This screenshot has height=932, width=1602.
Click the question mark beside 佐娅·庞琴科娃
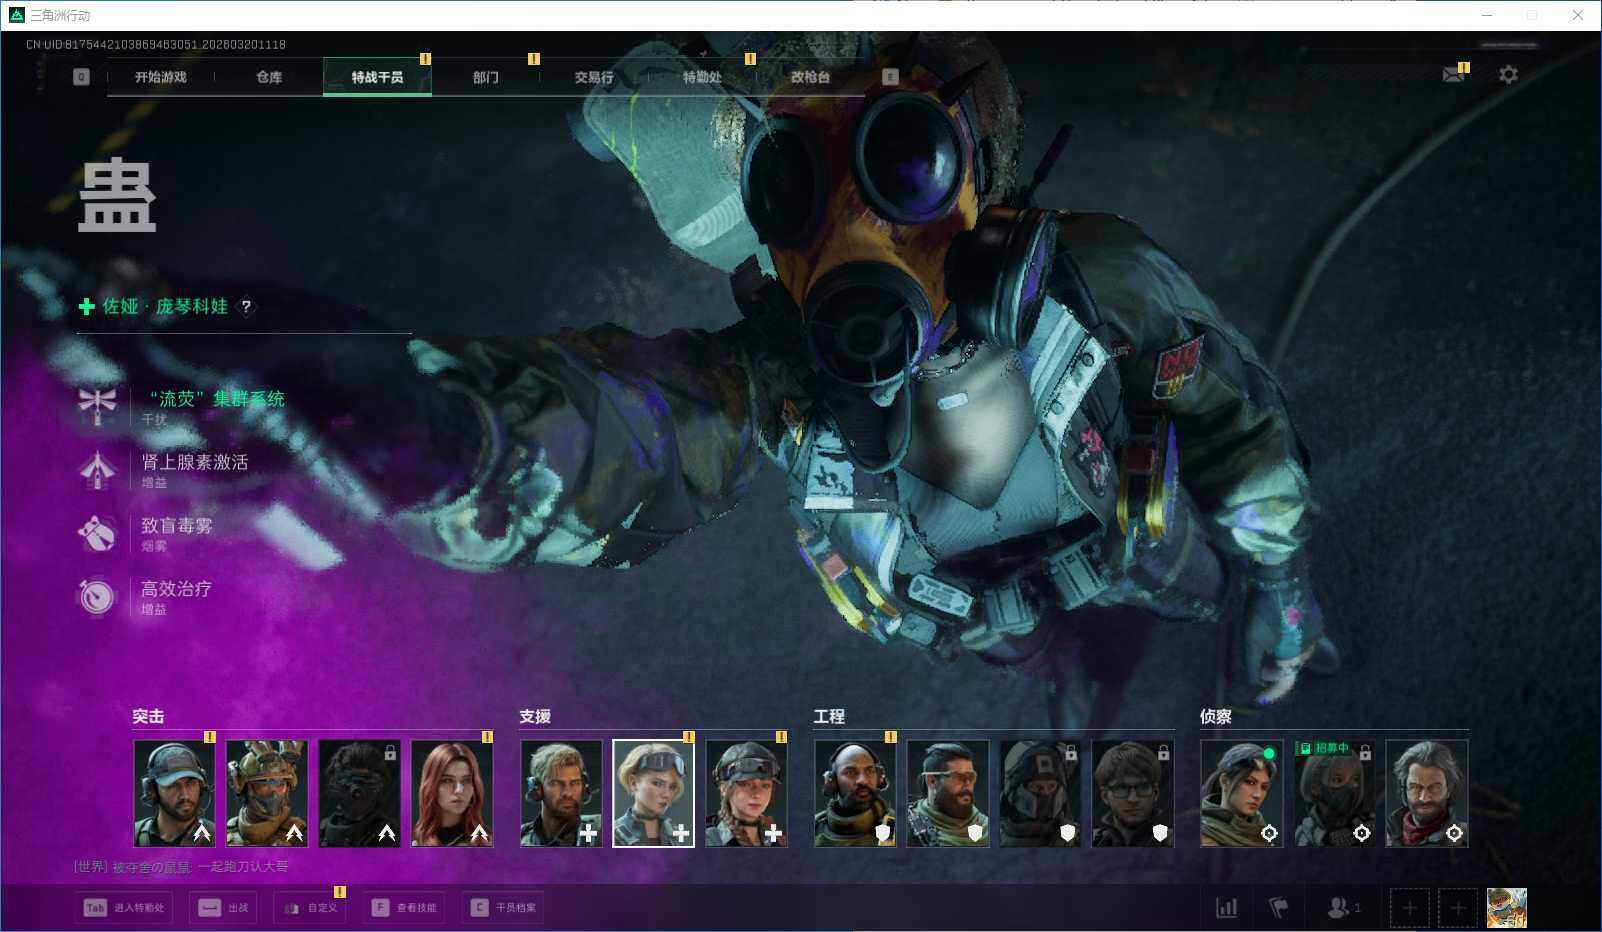246,307
